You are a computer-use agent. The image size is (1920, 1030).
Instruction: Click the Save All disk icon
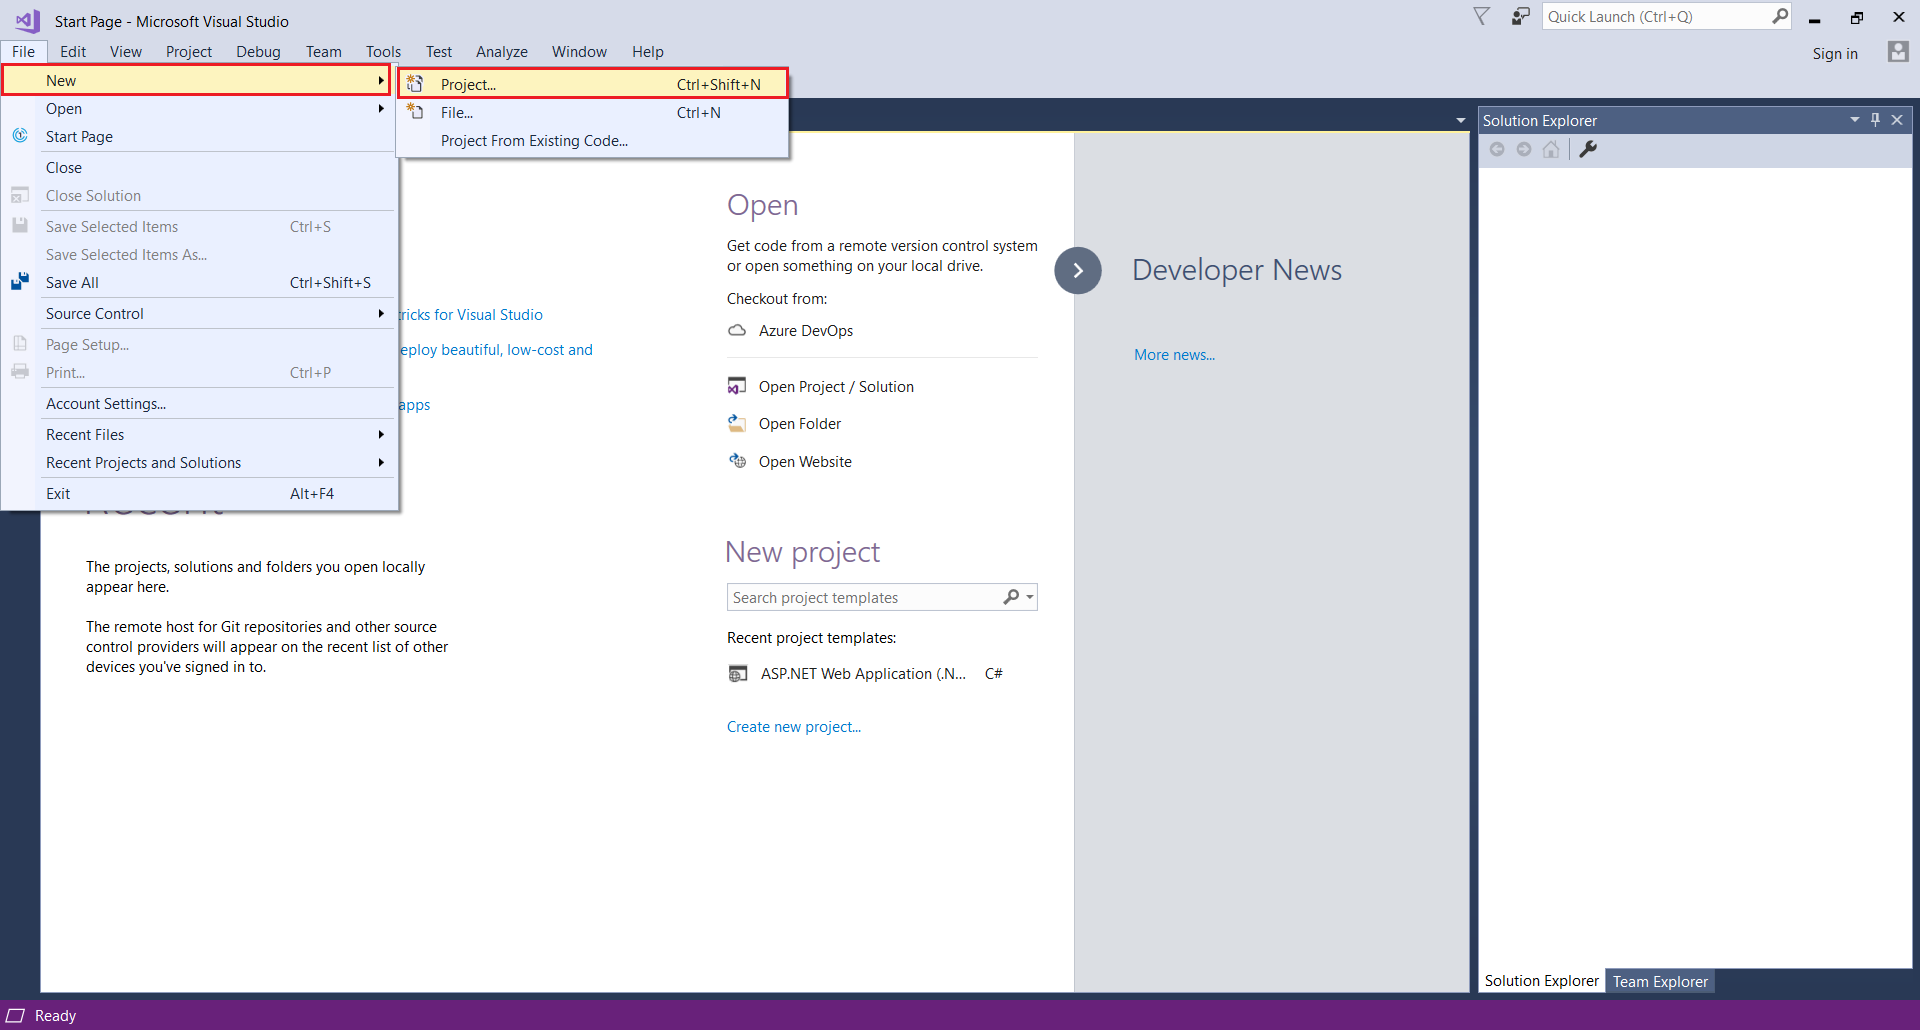pyautogui.click(x=20, y=282)
